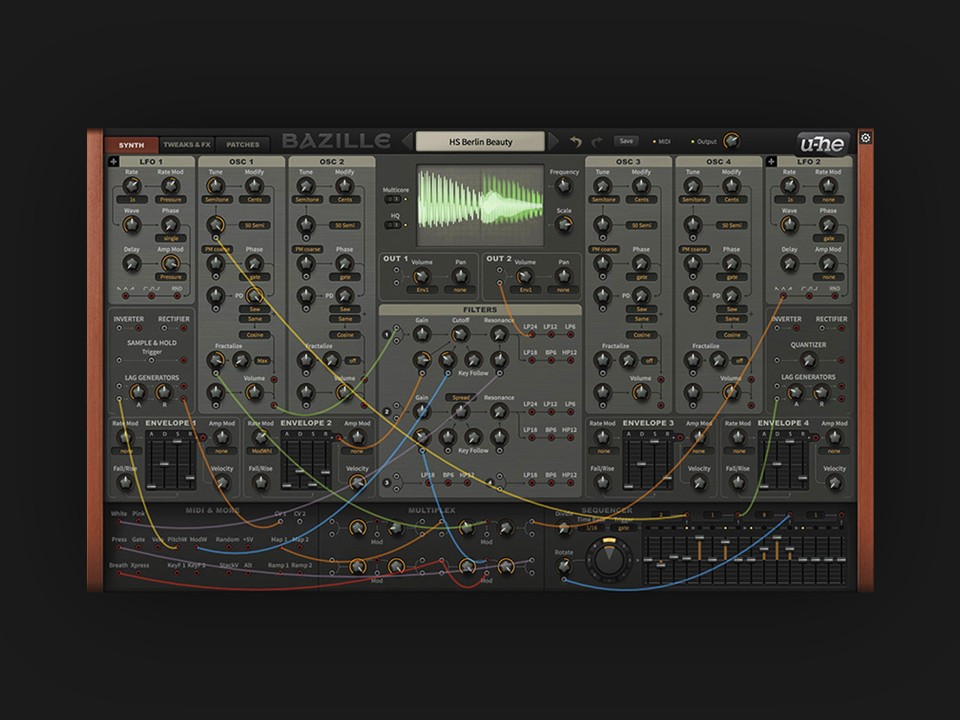Open settings via the gear icon
The height and width of the screenshot is (720, 960).
click(x=865, y=138)
